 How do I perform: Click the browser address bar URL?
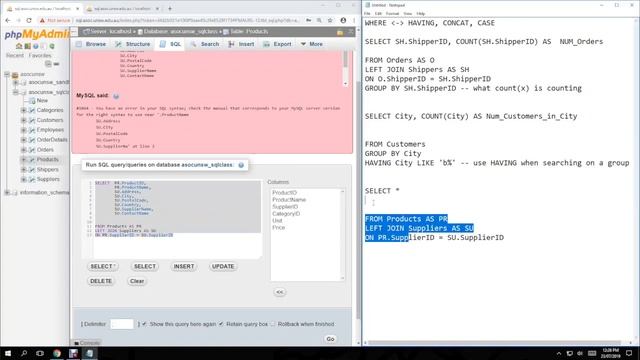click(187, 20)
